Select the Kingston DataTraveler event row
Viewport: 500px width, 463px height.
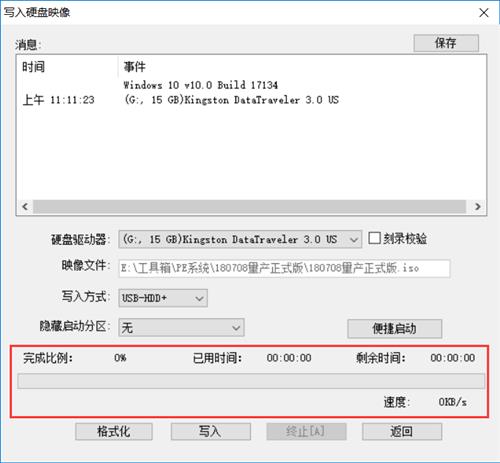231,100
